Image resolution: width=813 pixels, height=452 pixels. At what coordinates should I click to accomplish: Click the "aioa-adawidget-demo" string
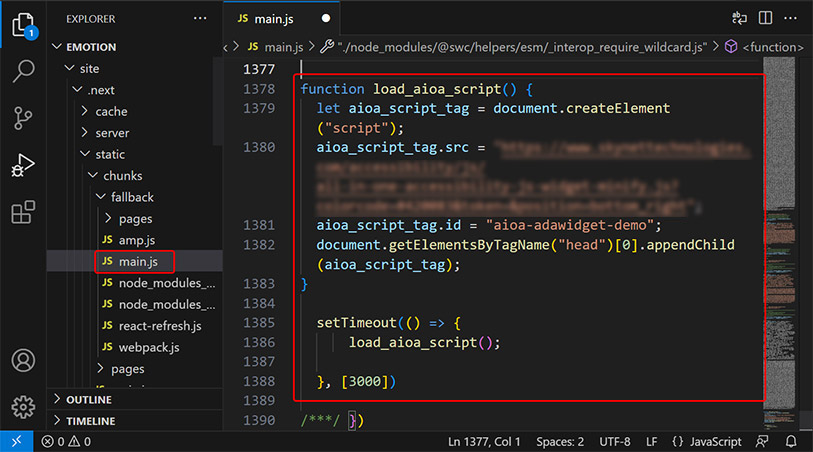click(569, 225)
